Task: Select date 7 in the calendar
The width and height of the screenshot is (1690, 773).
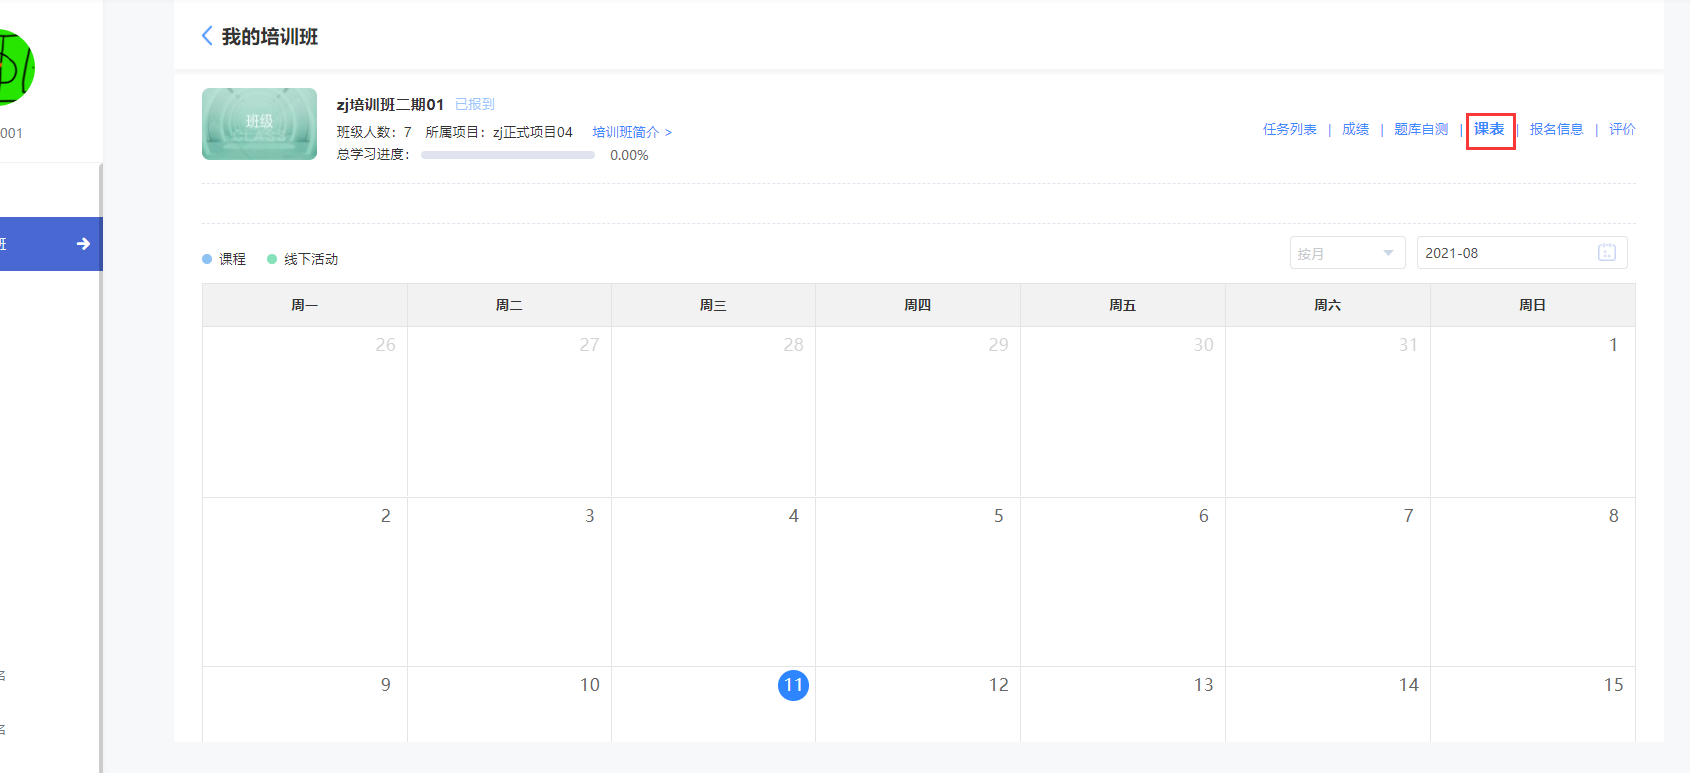Action: [x=1409, y=516]
